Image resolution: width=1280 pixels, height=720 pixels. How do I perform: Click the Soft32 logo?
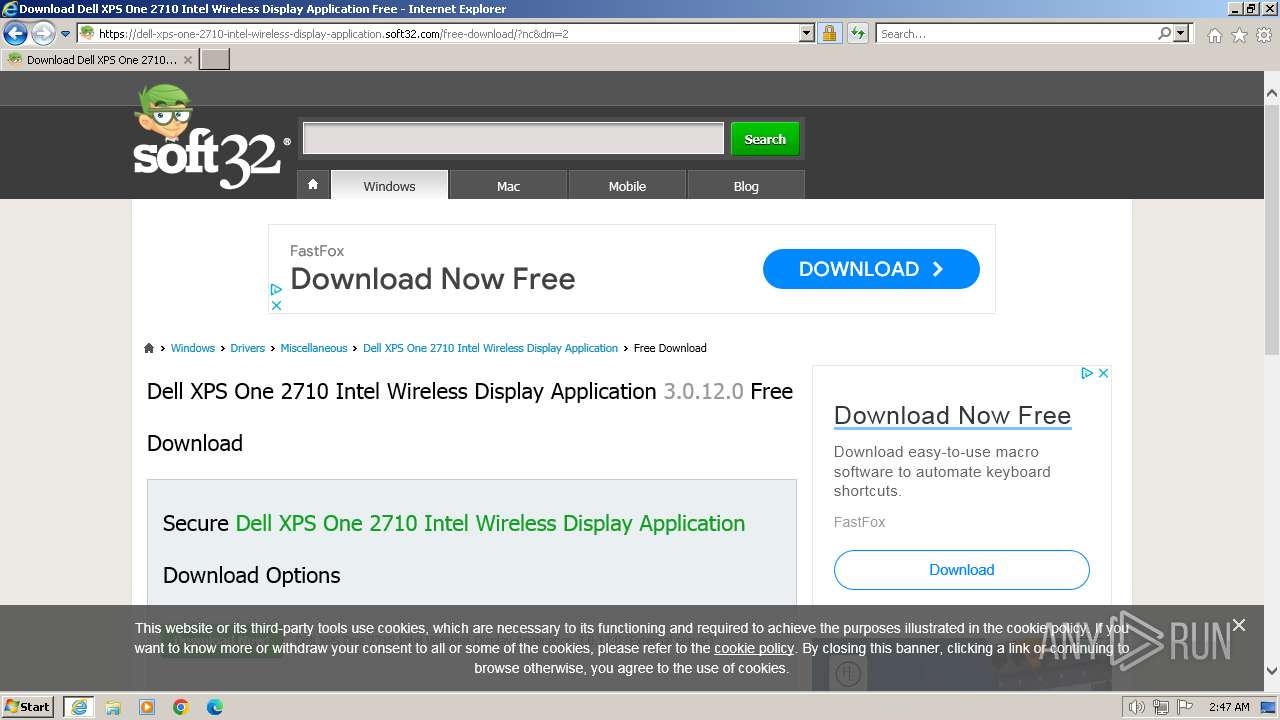(212, 138)
